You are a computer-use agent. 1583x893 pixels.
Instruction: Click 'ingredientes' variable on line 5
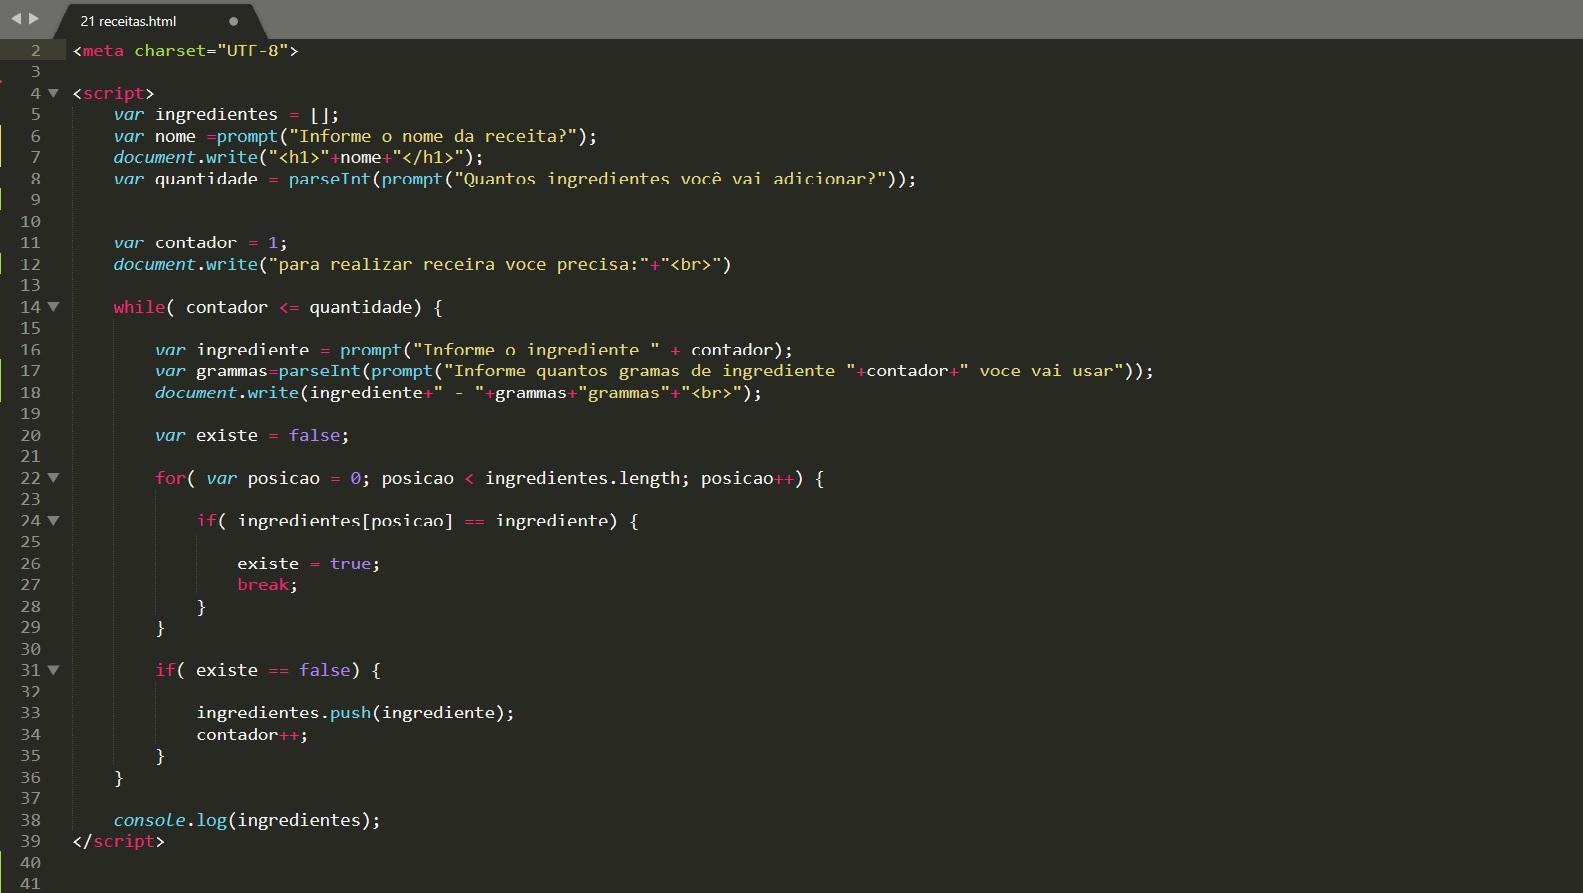coord(216,114)
